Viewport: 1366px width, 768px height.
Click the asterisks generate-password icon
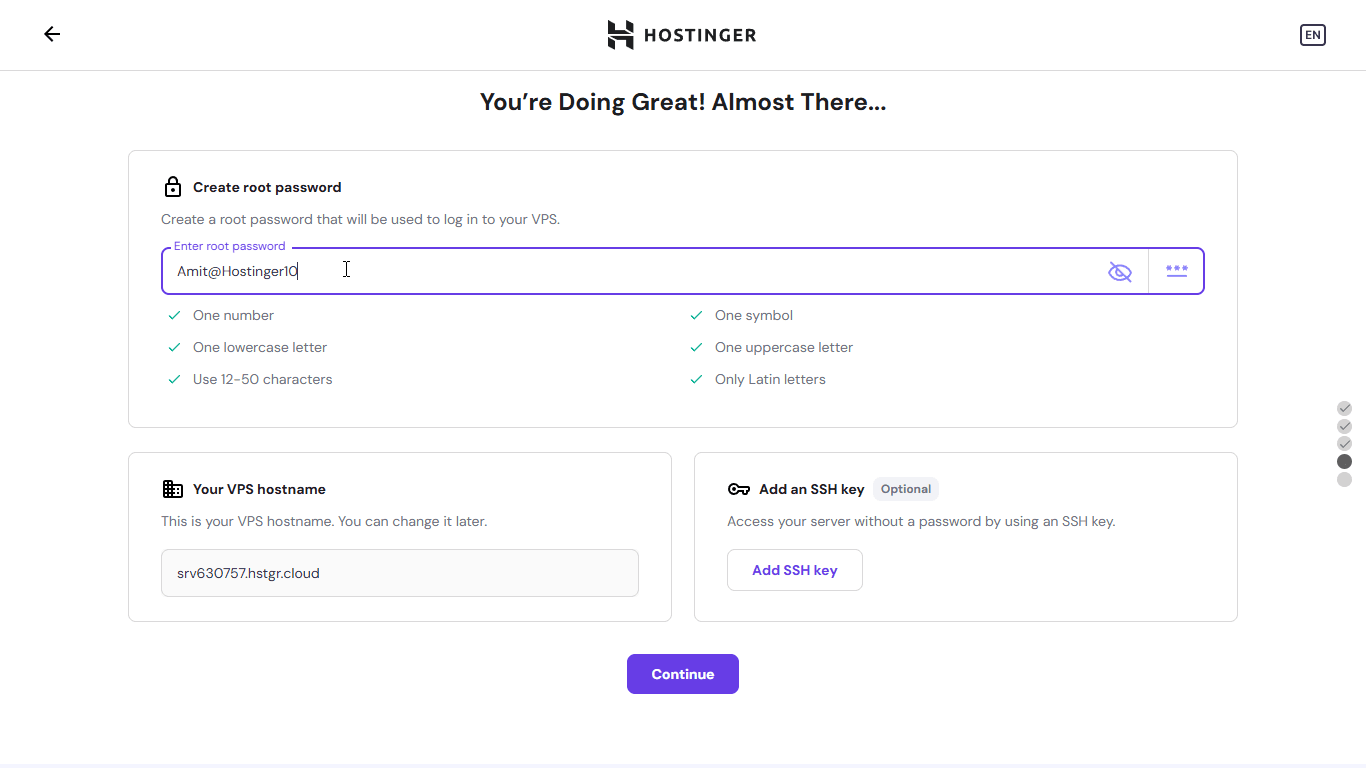click(1177, 271)
